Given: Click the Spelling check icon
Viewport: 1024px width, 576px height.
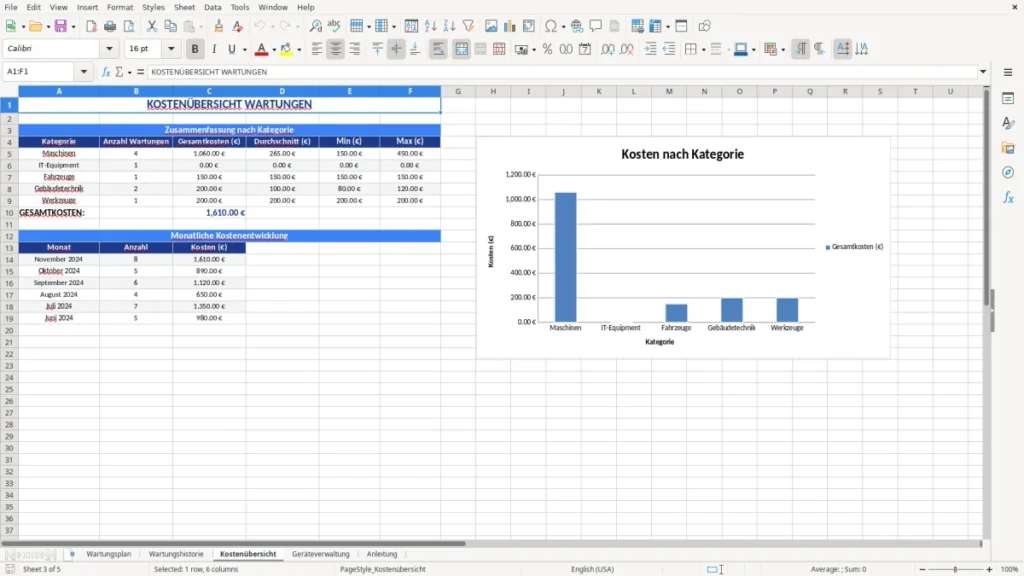Looking at the screenshot, I should click(x=334, y=26).
